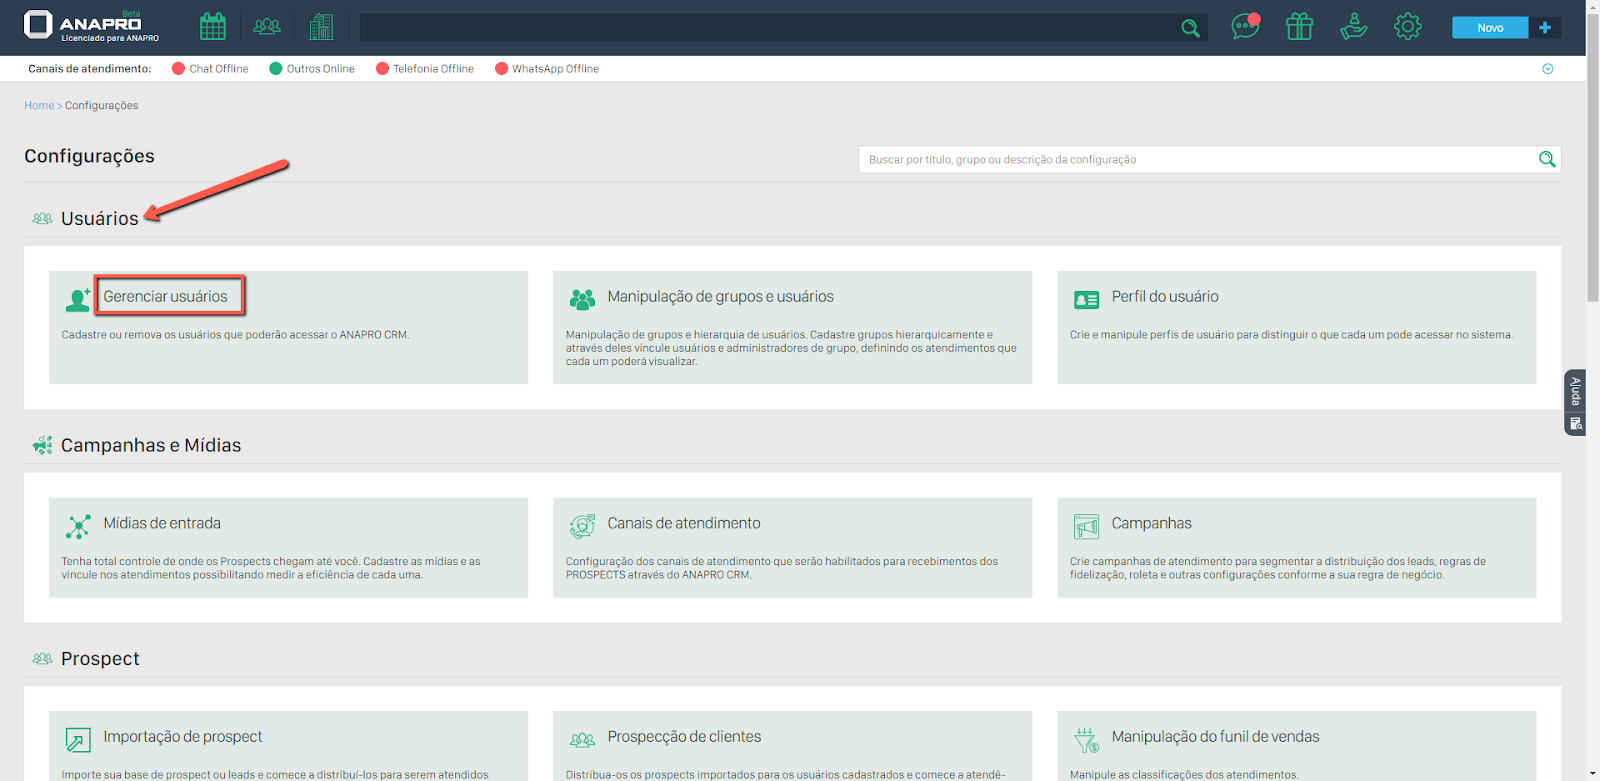Collapse the service channels bar chevron
The height and width of the screenshot is (781, 1600).
1548,69
